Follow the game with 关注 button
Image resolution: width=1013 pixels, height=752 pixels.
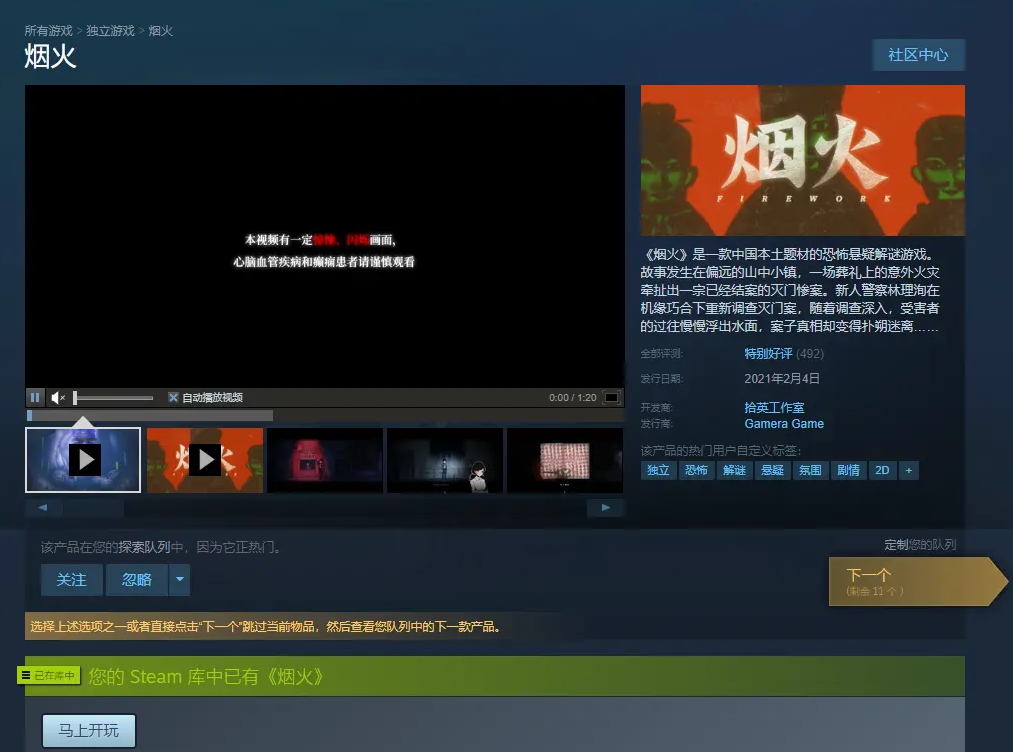[x=72, y=580]
